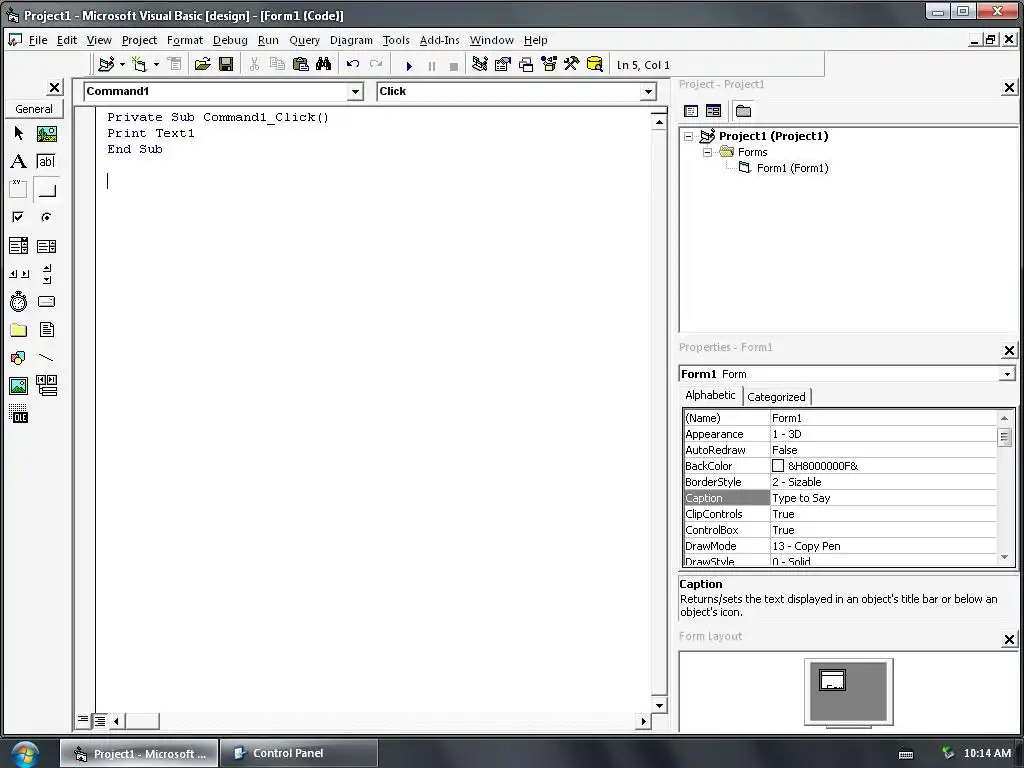1024x768 pixels.
Task: Click View Code in Project panel
Action: point(691,111)
